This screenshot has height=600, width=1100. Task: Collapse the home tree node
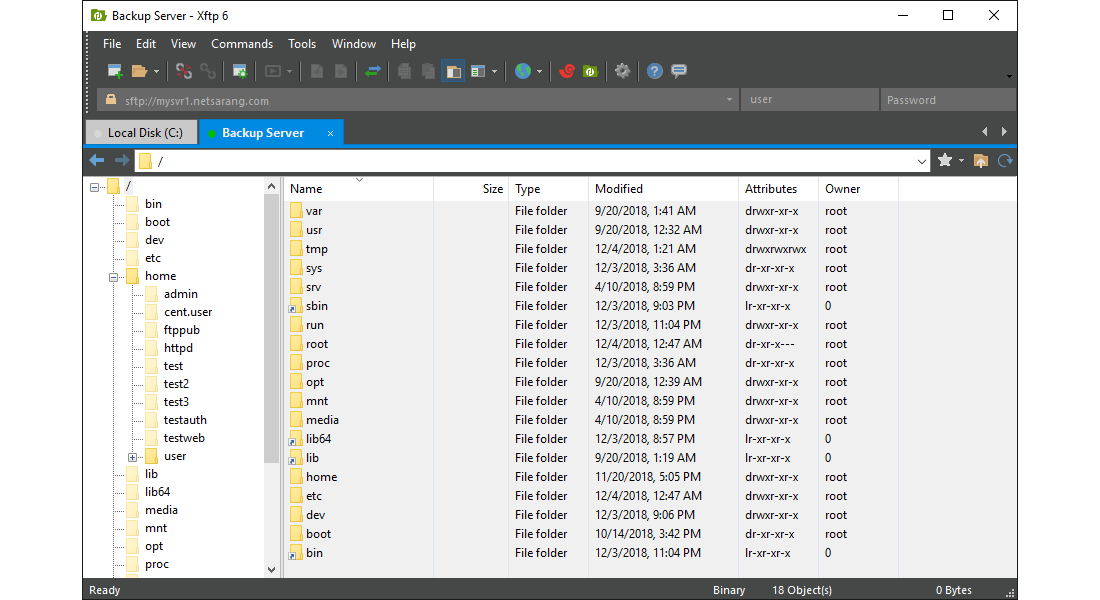(114, 275)
